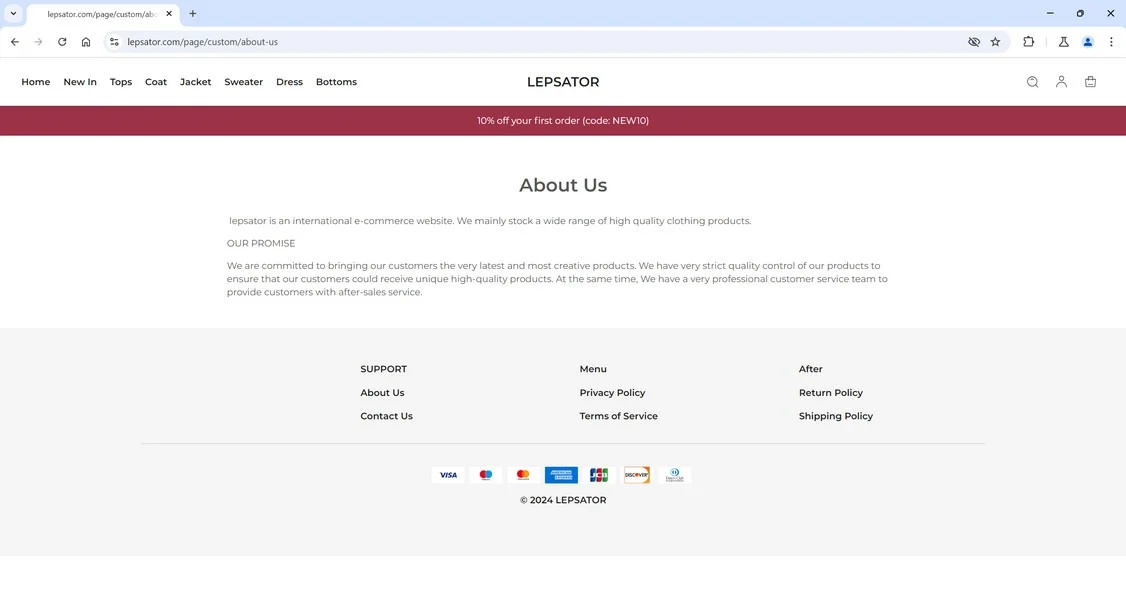
Task: Click the © 2024 LEPSATOR copyright text
Action: (563, 500)
